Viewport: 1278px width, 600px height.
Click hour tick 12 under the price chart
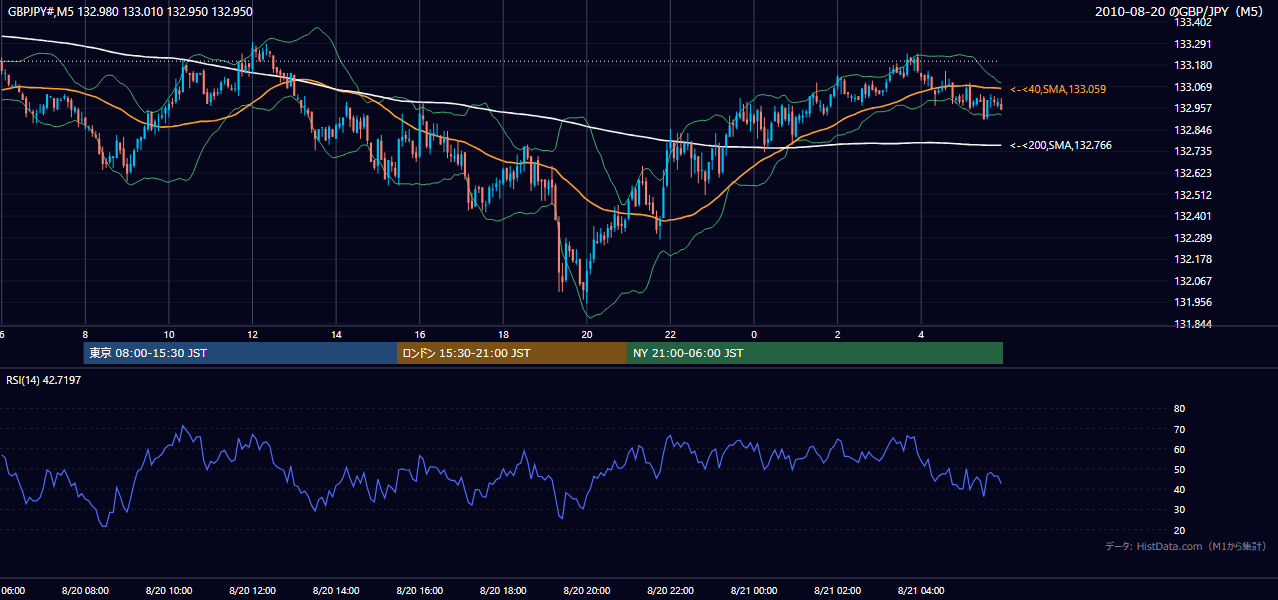(x=252, y=335)
